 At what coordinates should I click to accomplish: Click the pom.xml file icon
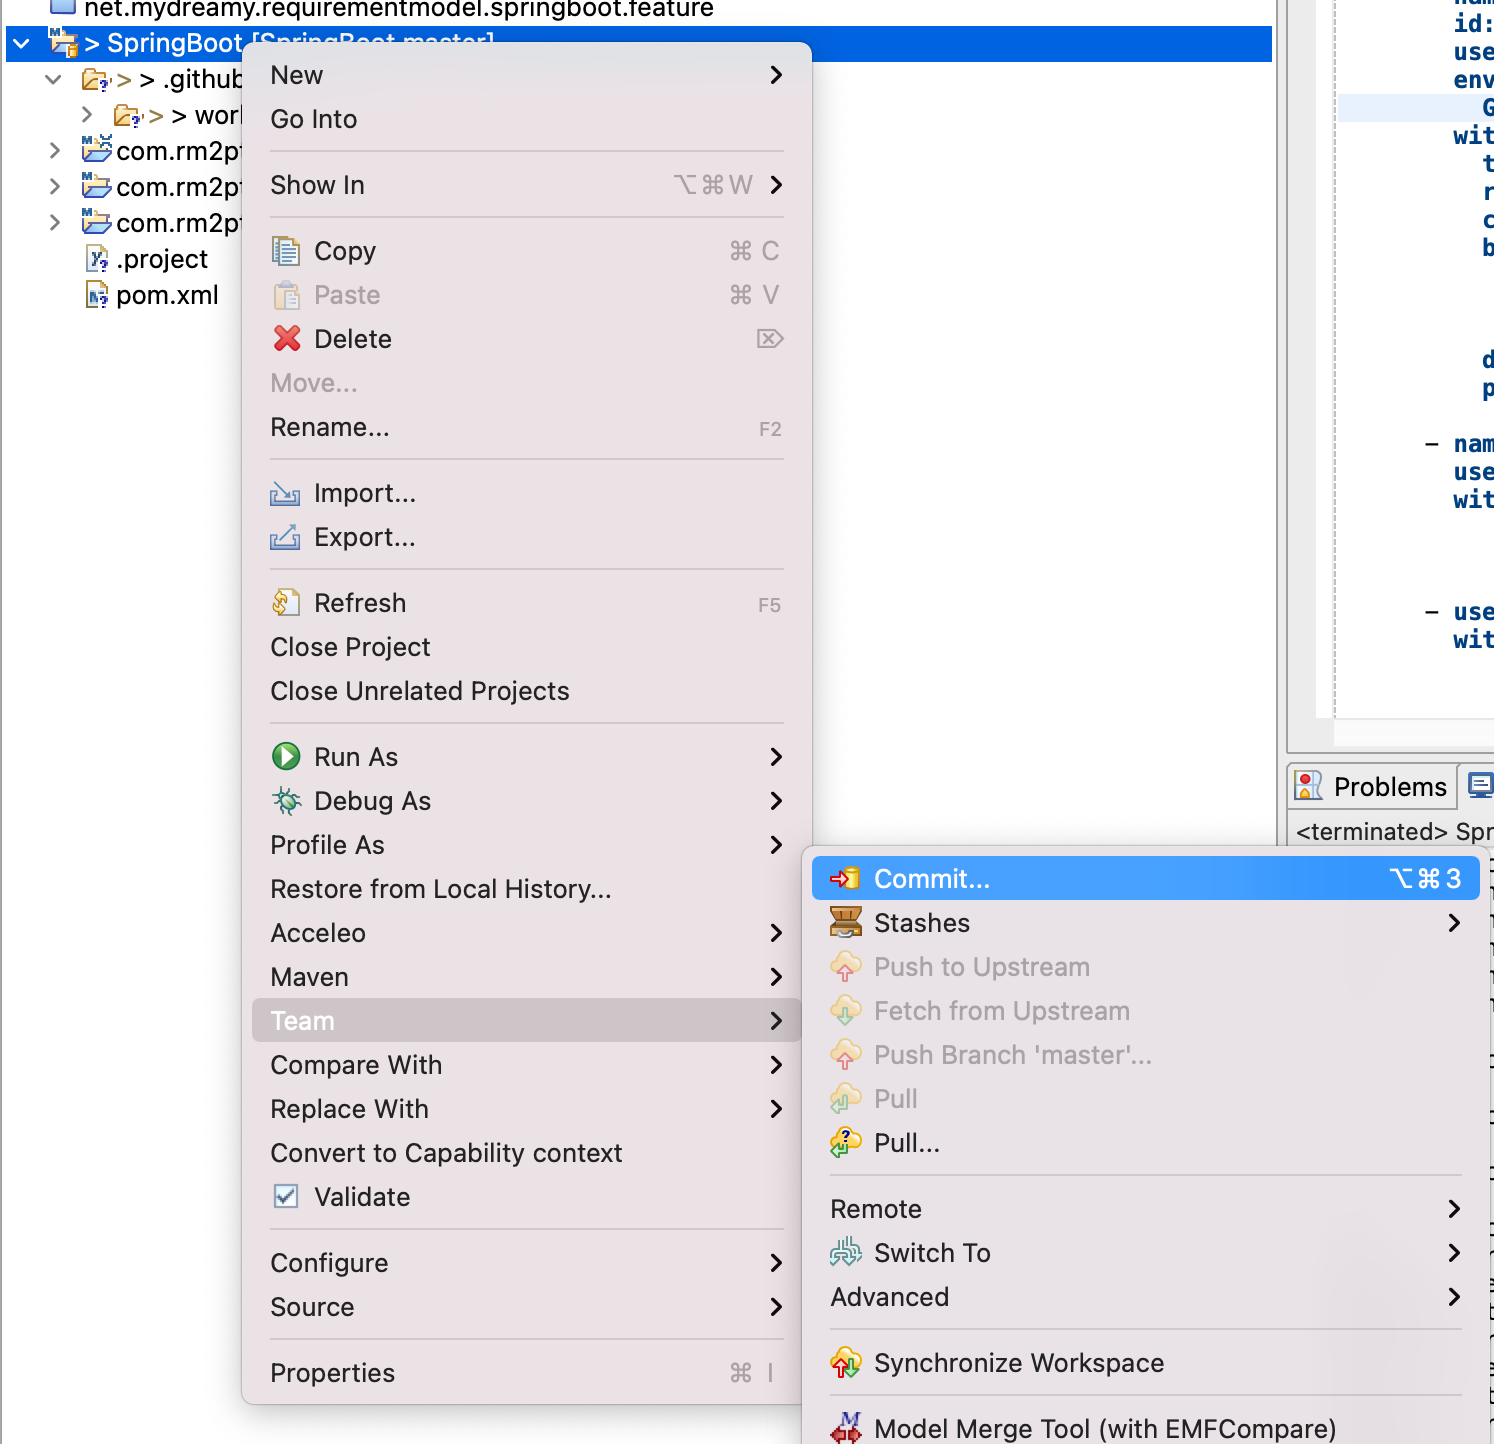point(97,295)
